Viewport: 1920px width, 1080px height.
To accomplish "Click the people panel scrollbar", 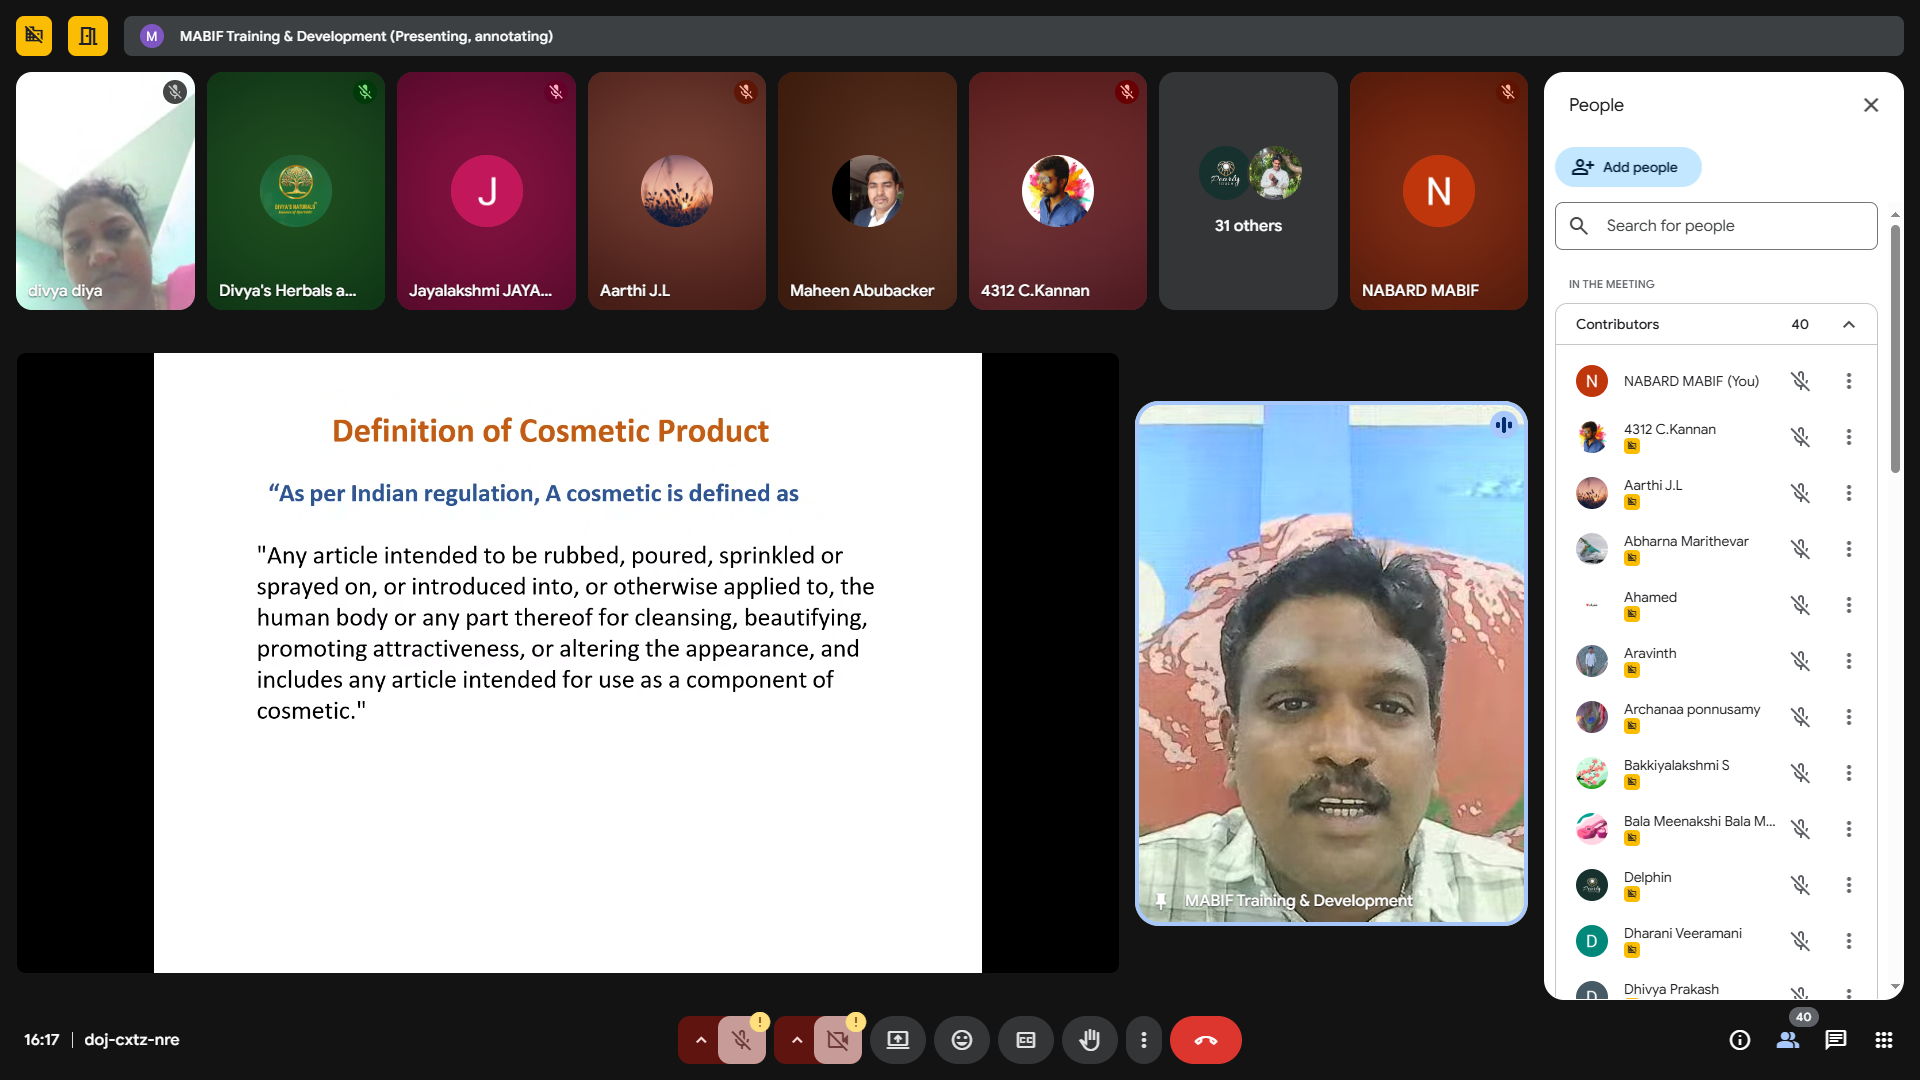I will click(x=1895, y=350).
